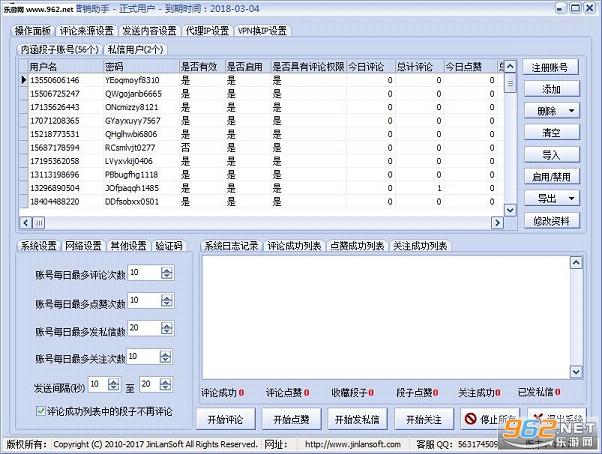The height and width of the screenshot is (454, 602).
Task: Click the 是否具有评论权限 column header
Action: click(308, 67)
